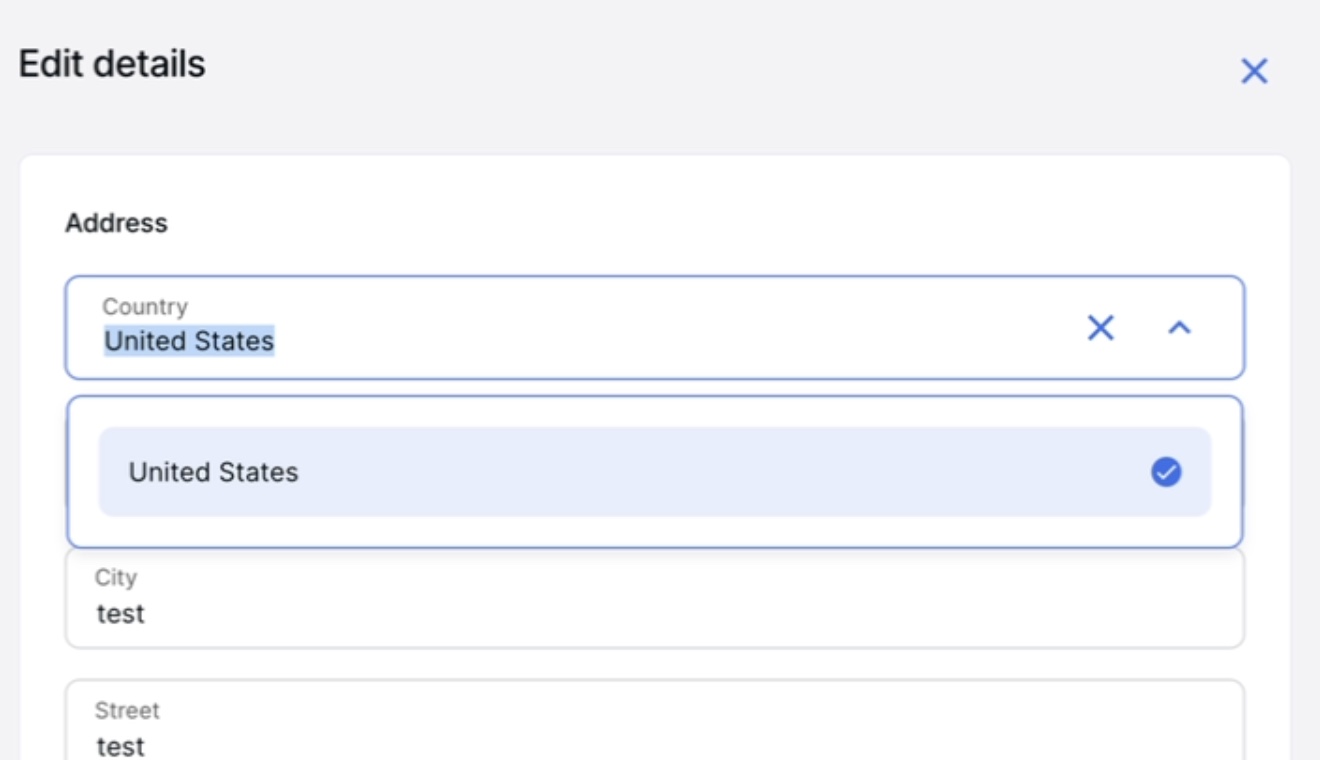Click the City field label

pos(116,577)
